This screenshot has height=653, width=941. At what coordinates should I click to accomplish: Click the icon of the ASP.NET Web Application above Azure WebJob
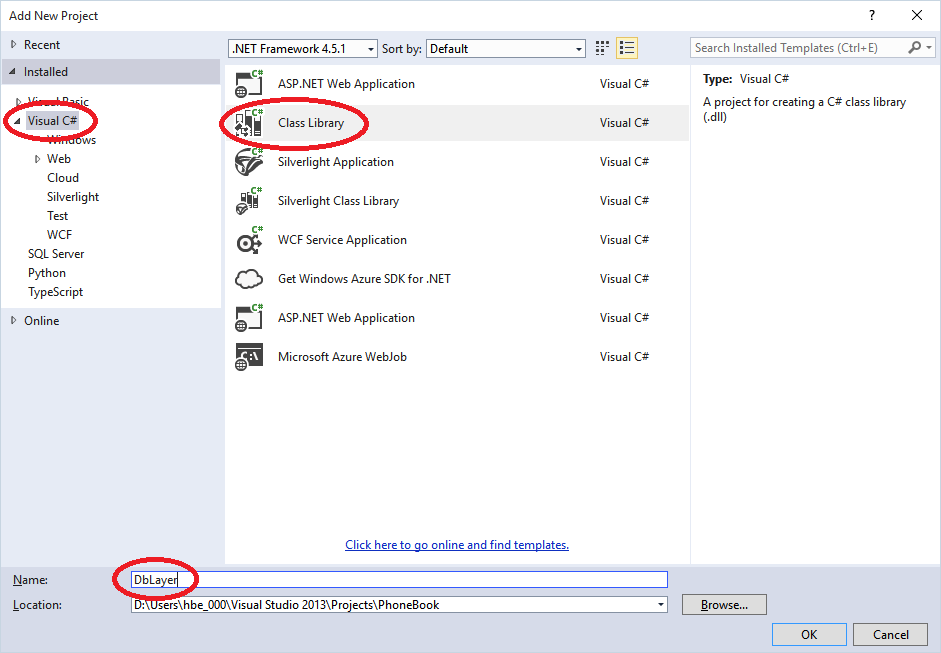coord(249,318)
